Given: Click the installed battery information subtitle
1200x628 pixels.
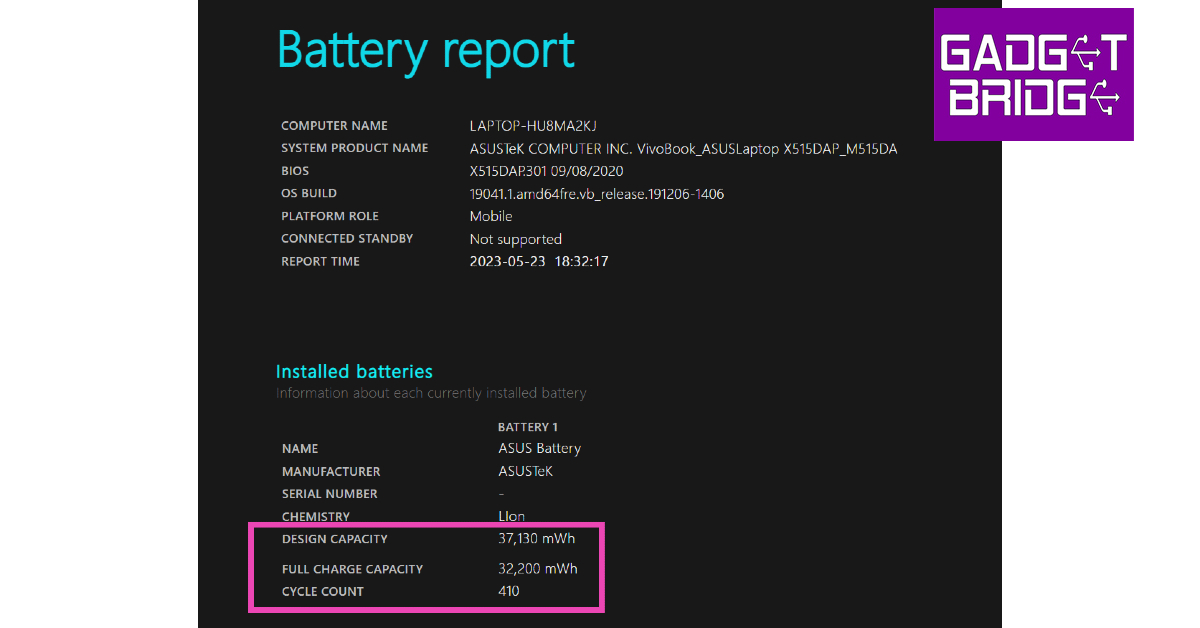Looking at the screenshot, I should (x=430, y=393).
